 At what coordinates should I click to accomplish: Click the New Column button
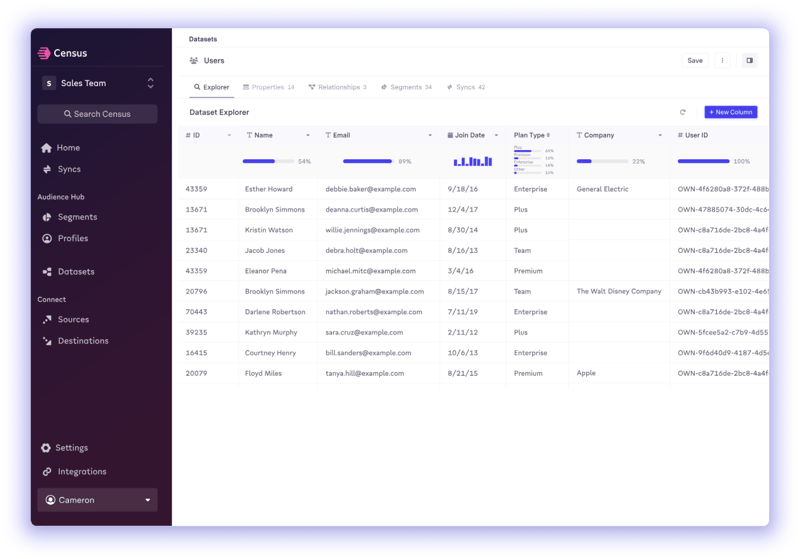730,112
